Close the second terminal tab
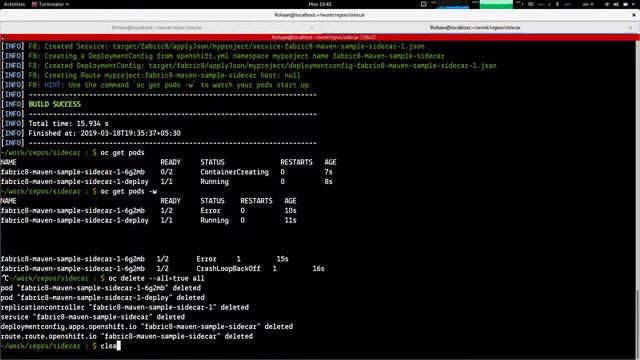Viewport: 640px width, 360px height. 631,27
